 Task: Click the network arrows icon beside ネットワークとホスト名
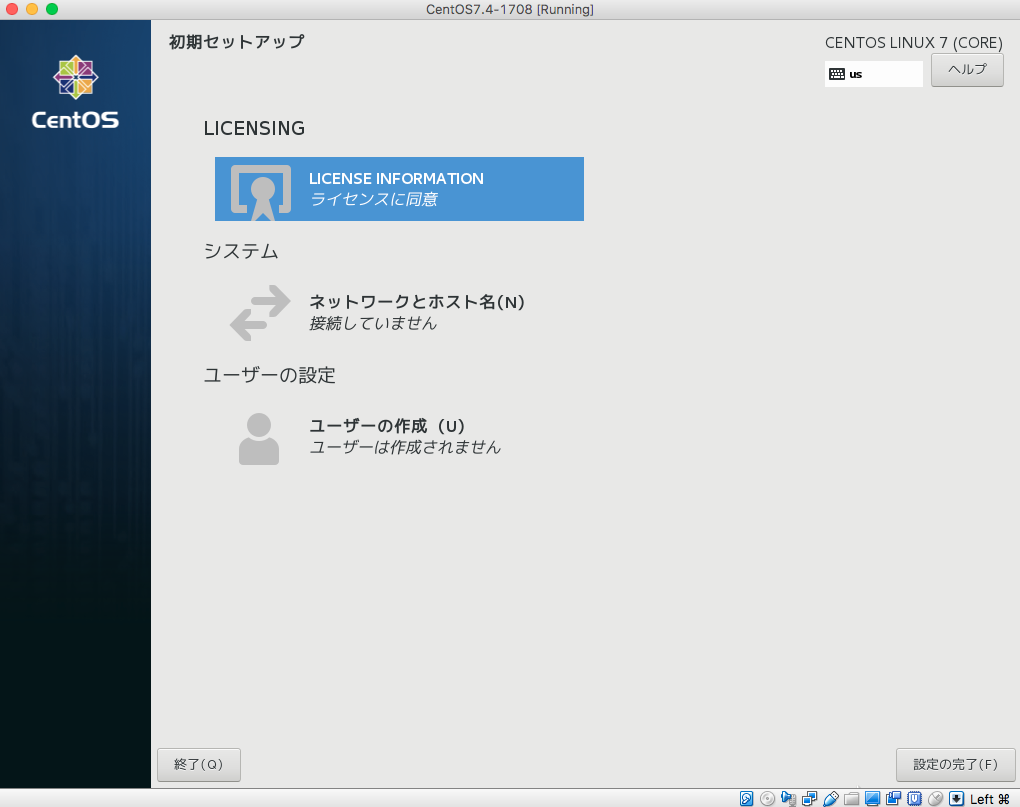point(258,313)
